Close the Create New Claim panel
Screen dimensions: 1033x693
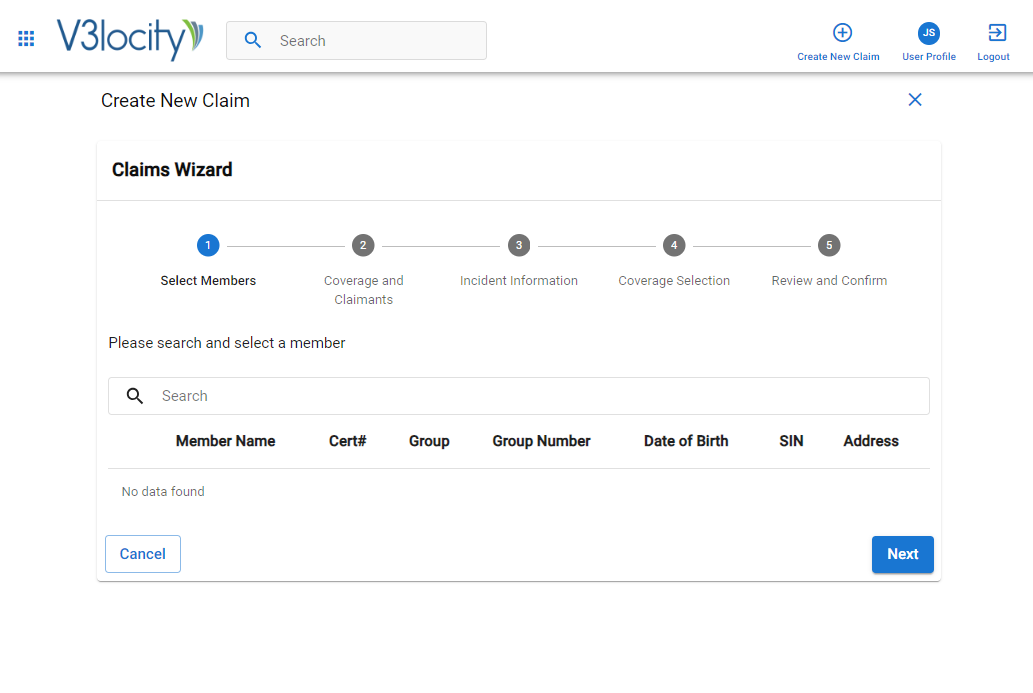(914, 100)
